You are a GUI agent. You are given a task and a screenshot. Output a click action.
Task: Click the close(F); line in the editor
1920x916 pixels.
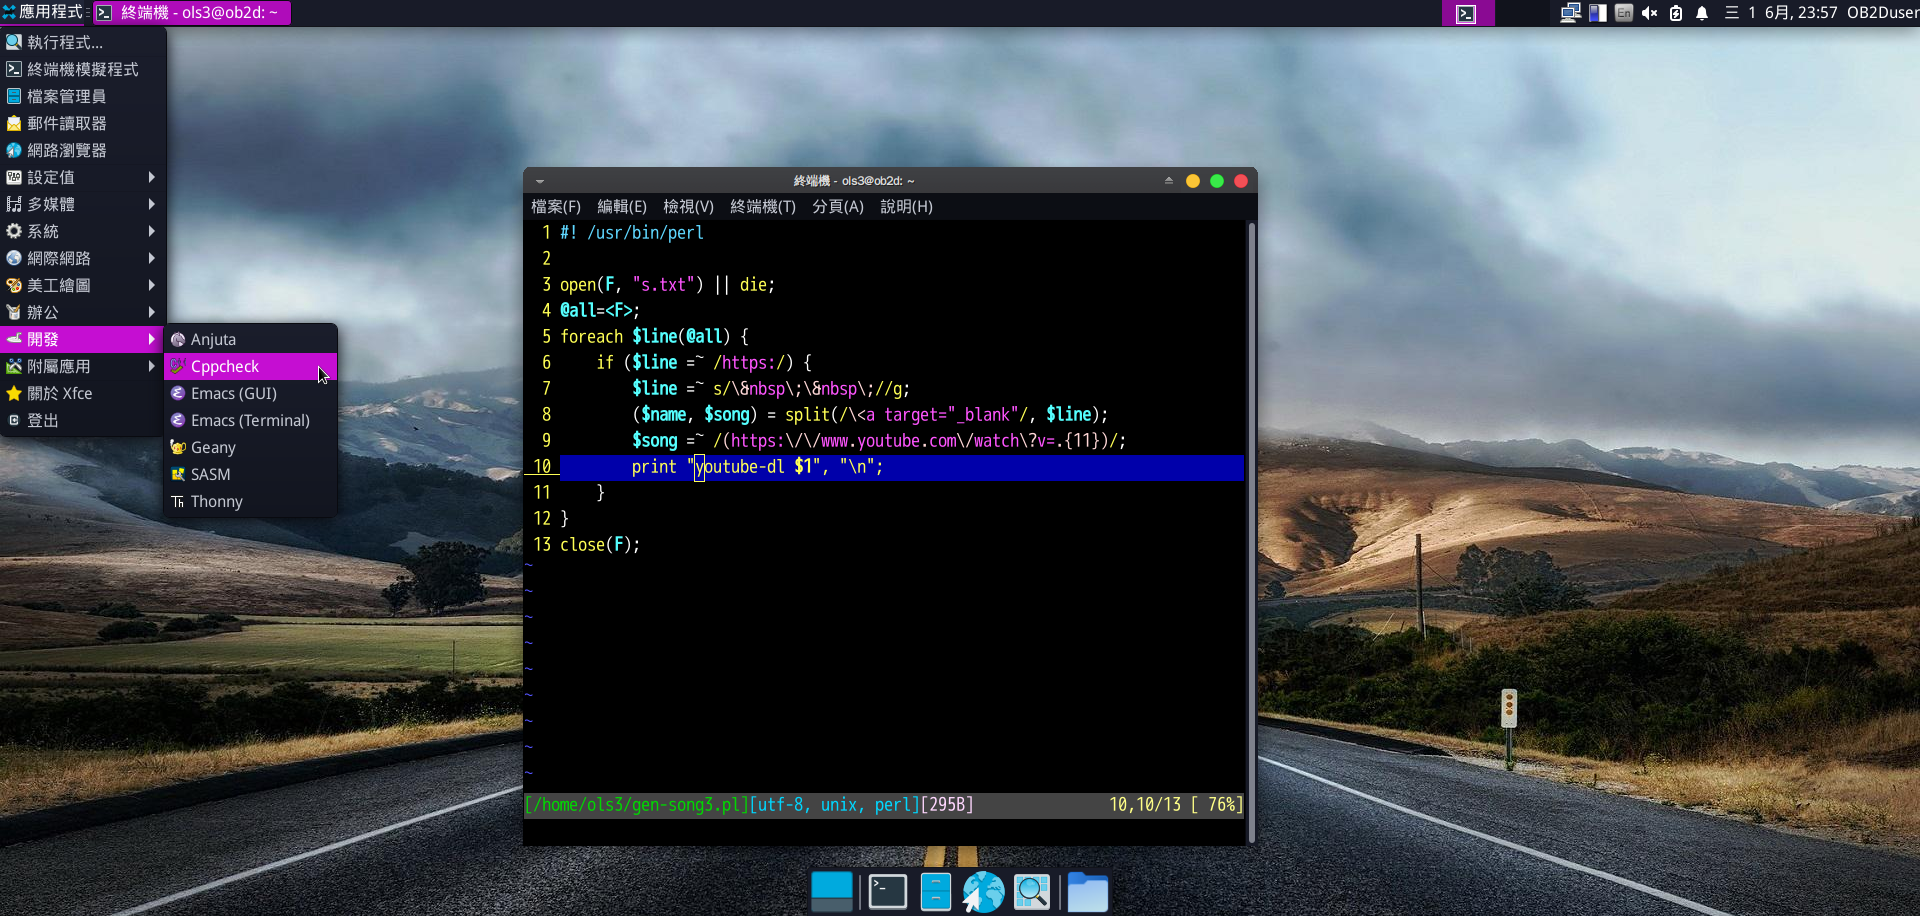click(x=600, y=545)
